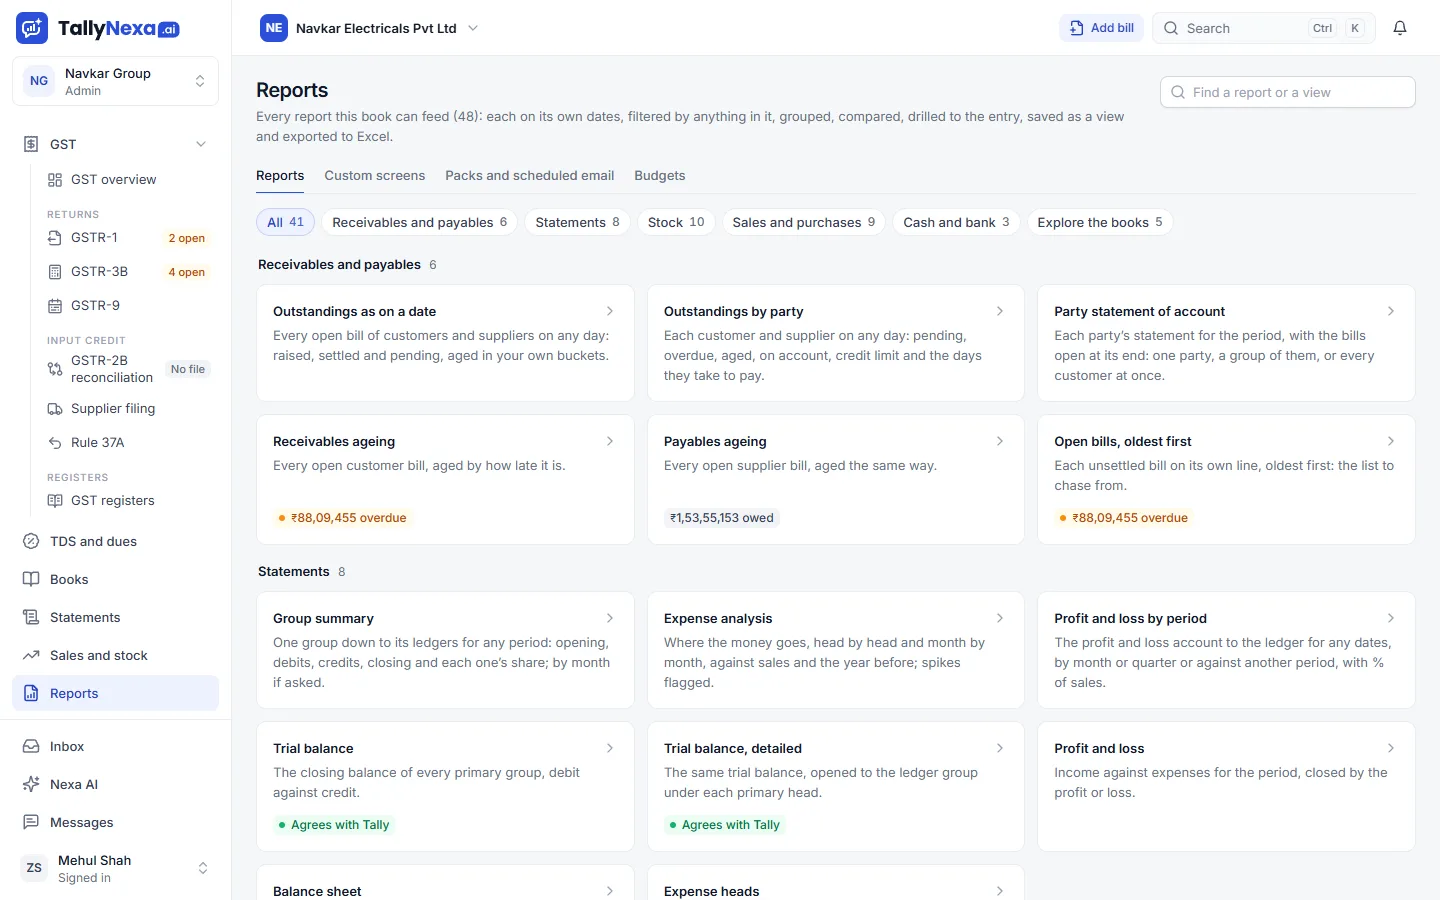1440x900 pixels.
Task: Click the Inbox icon
Action: pos(31,747)
